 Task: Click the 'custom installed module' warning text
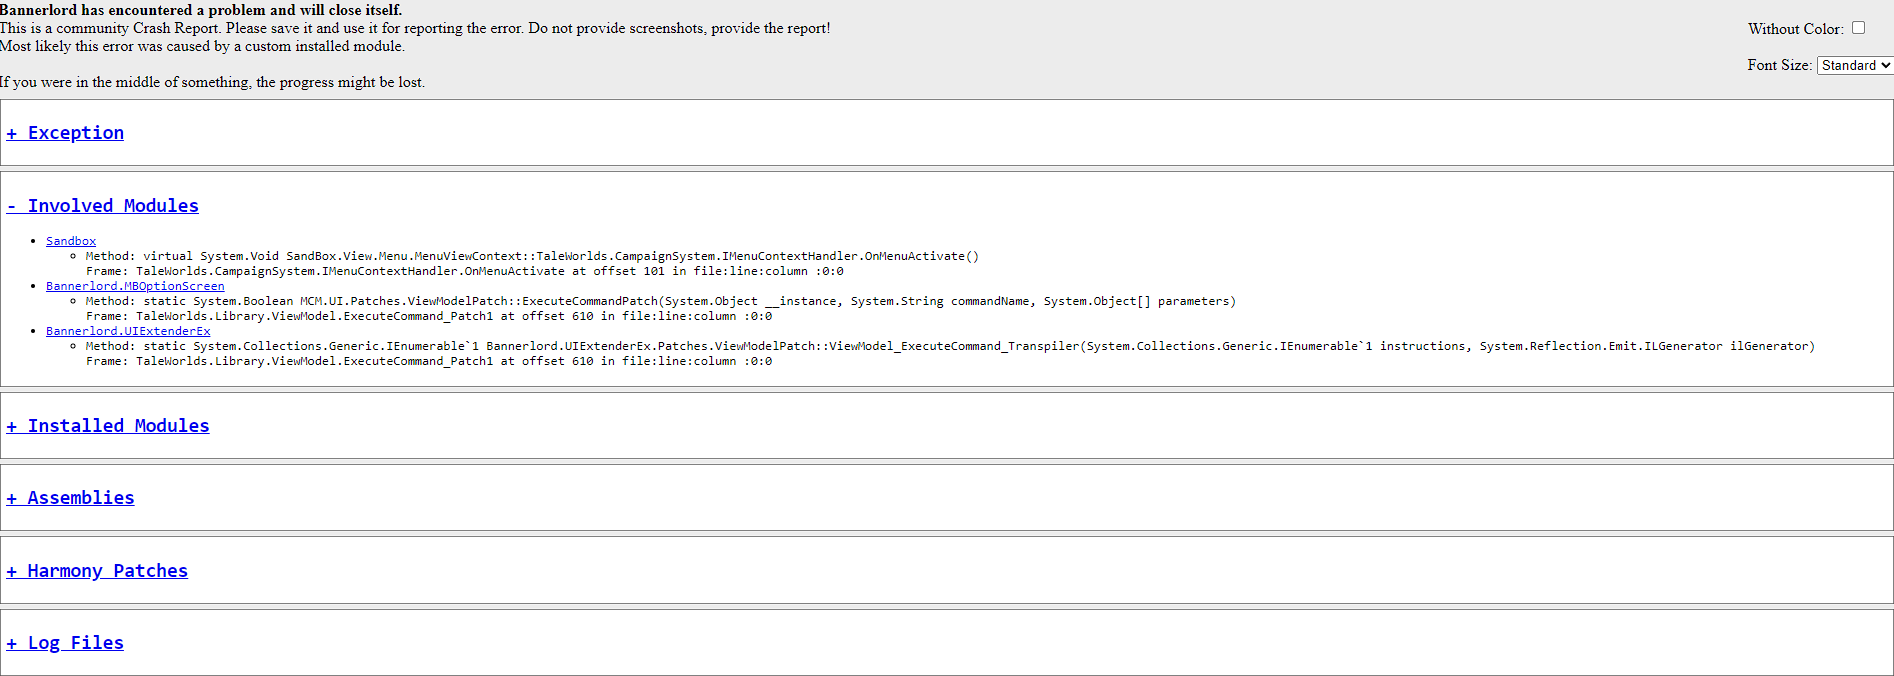coord(202,46)
